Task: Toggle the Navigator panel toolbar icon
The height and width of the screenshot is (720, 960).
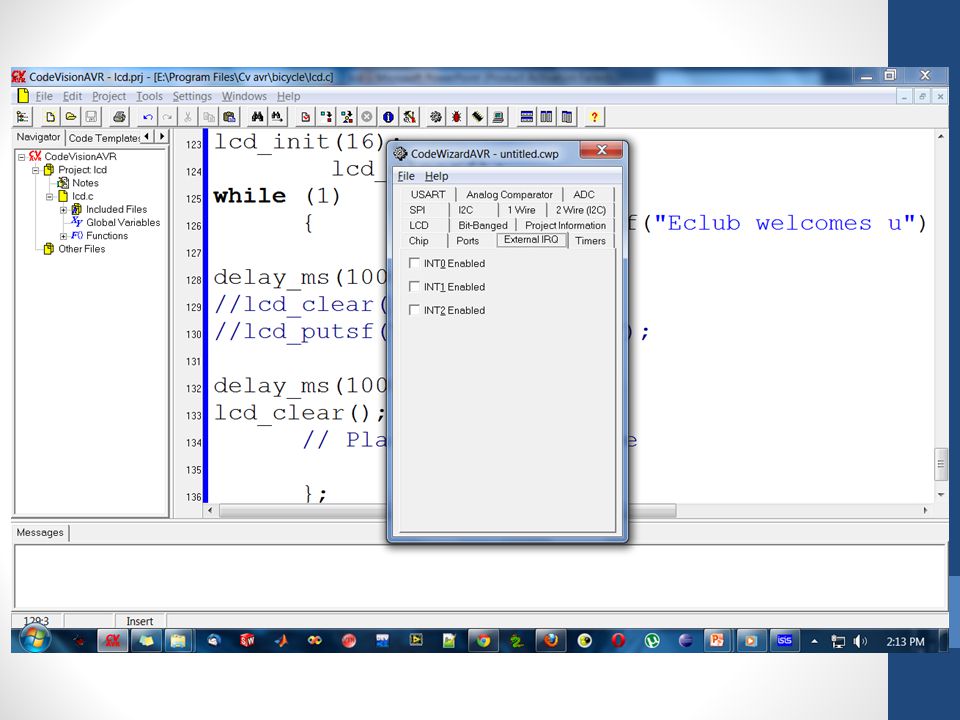Action: point(23,116)
